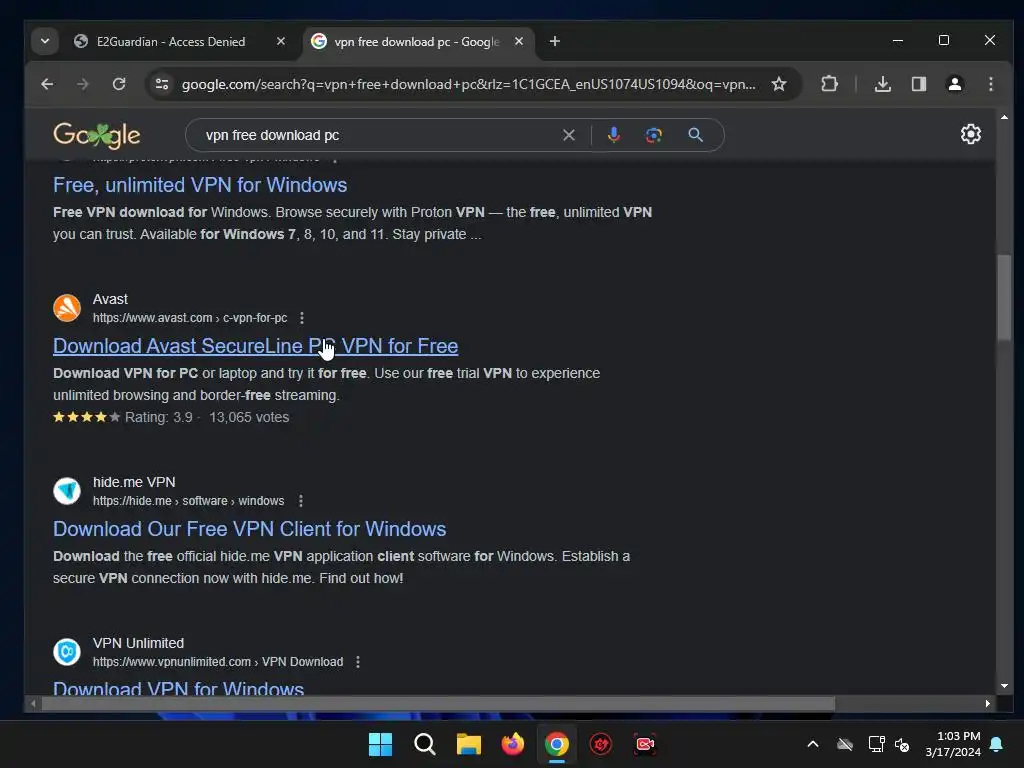Open the screen recorder taskbar icon

tap(645, 744)
